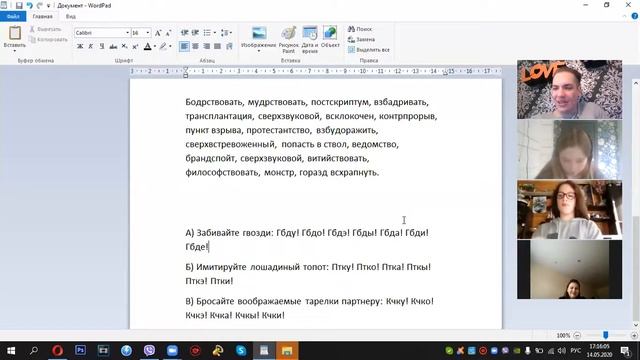Open Photoshop from the taskbar

(80, 351)
